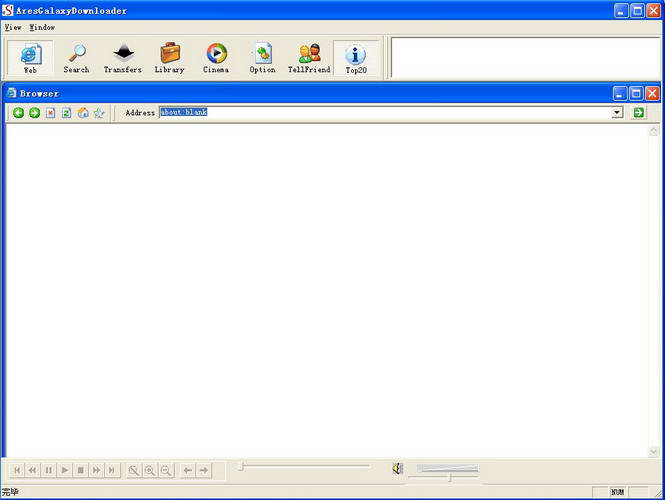Open the View menu

[13, 27]
